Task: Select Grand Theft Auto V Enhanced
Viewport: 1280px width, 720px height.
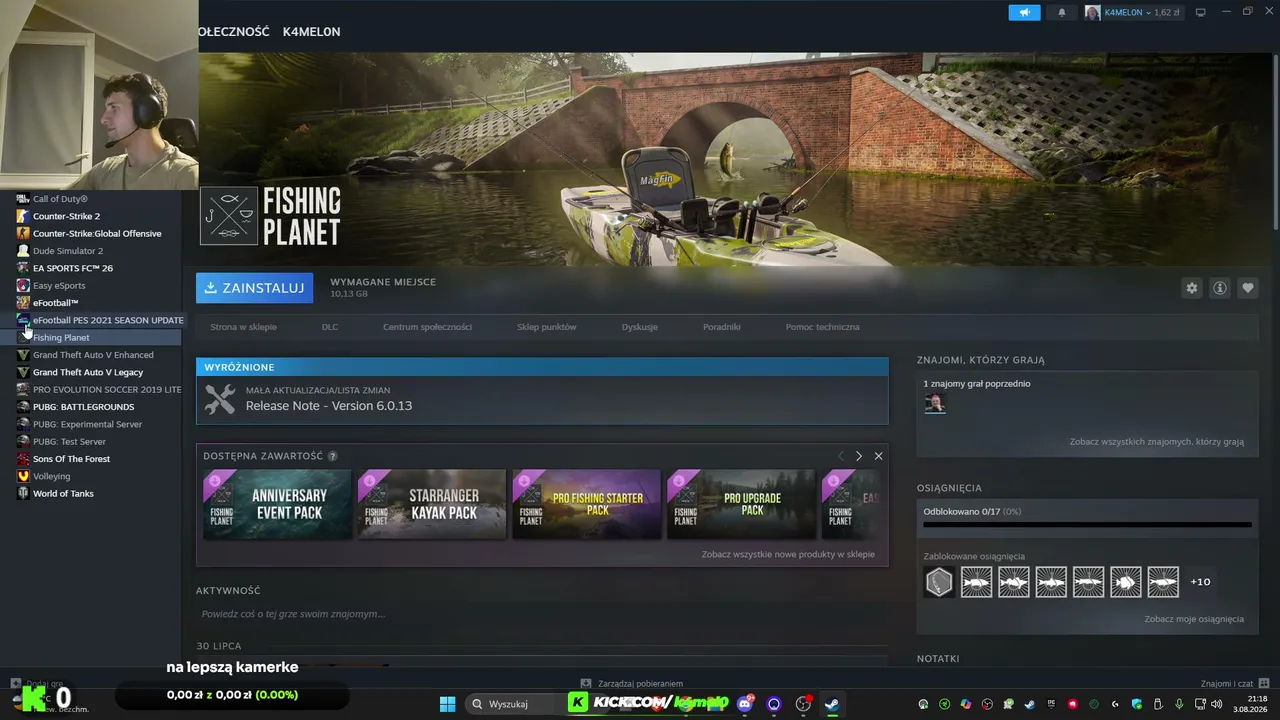Action: [93, 355]
